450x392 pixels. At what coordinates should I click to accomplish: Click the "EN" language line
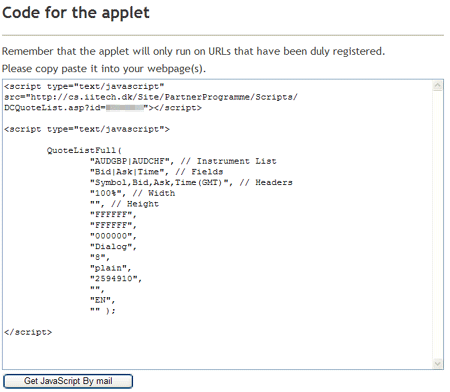(x=102, y=300)
